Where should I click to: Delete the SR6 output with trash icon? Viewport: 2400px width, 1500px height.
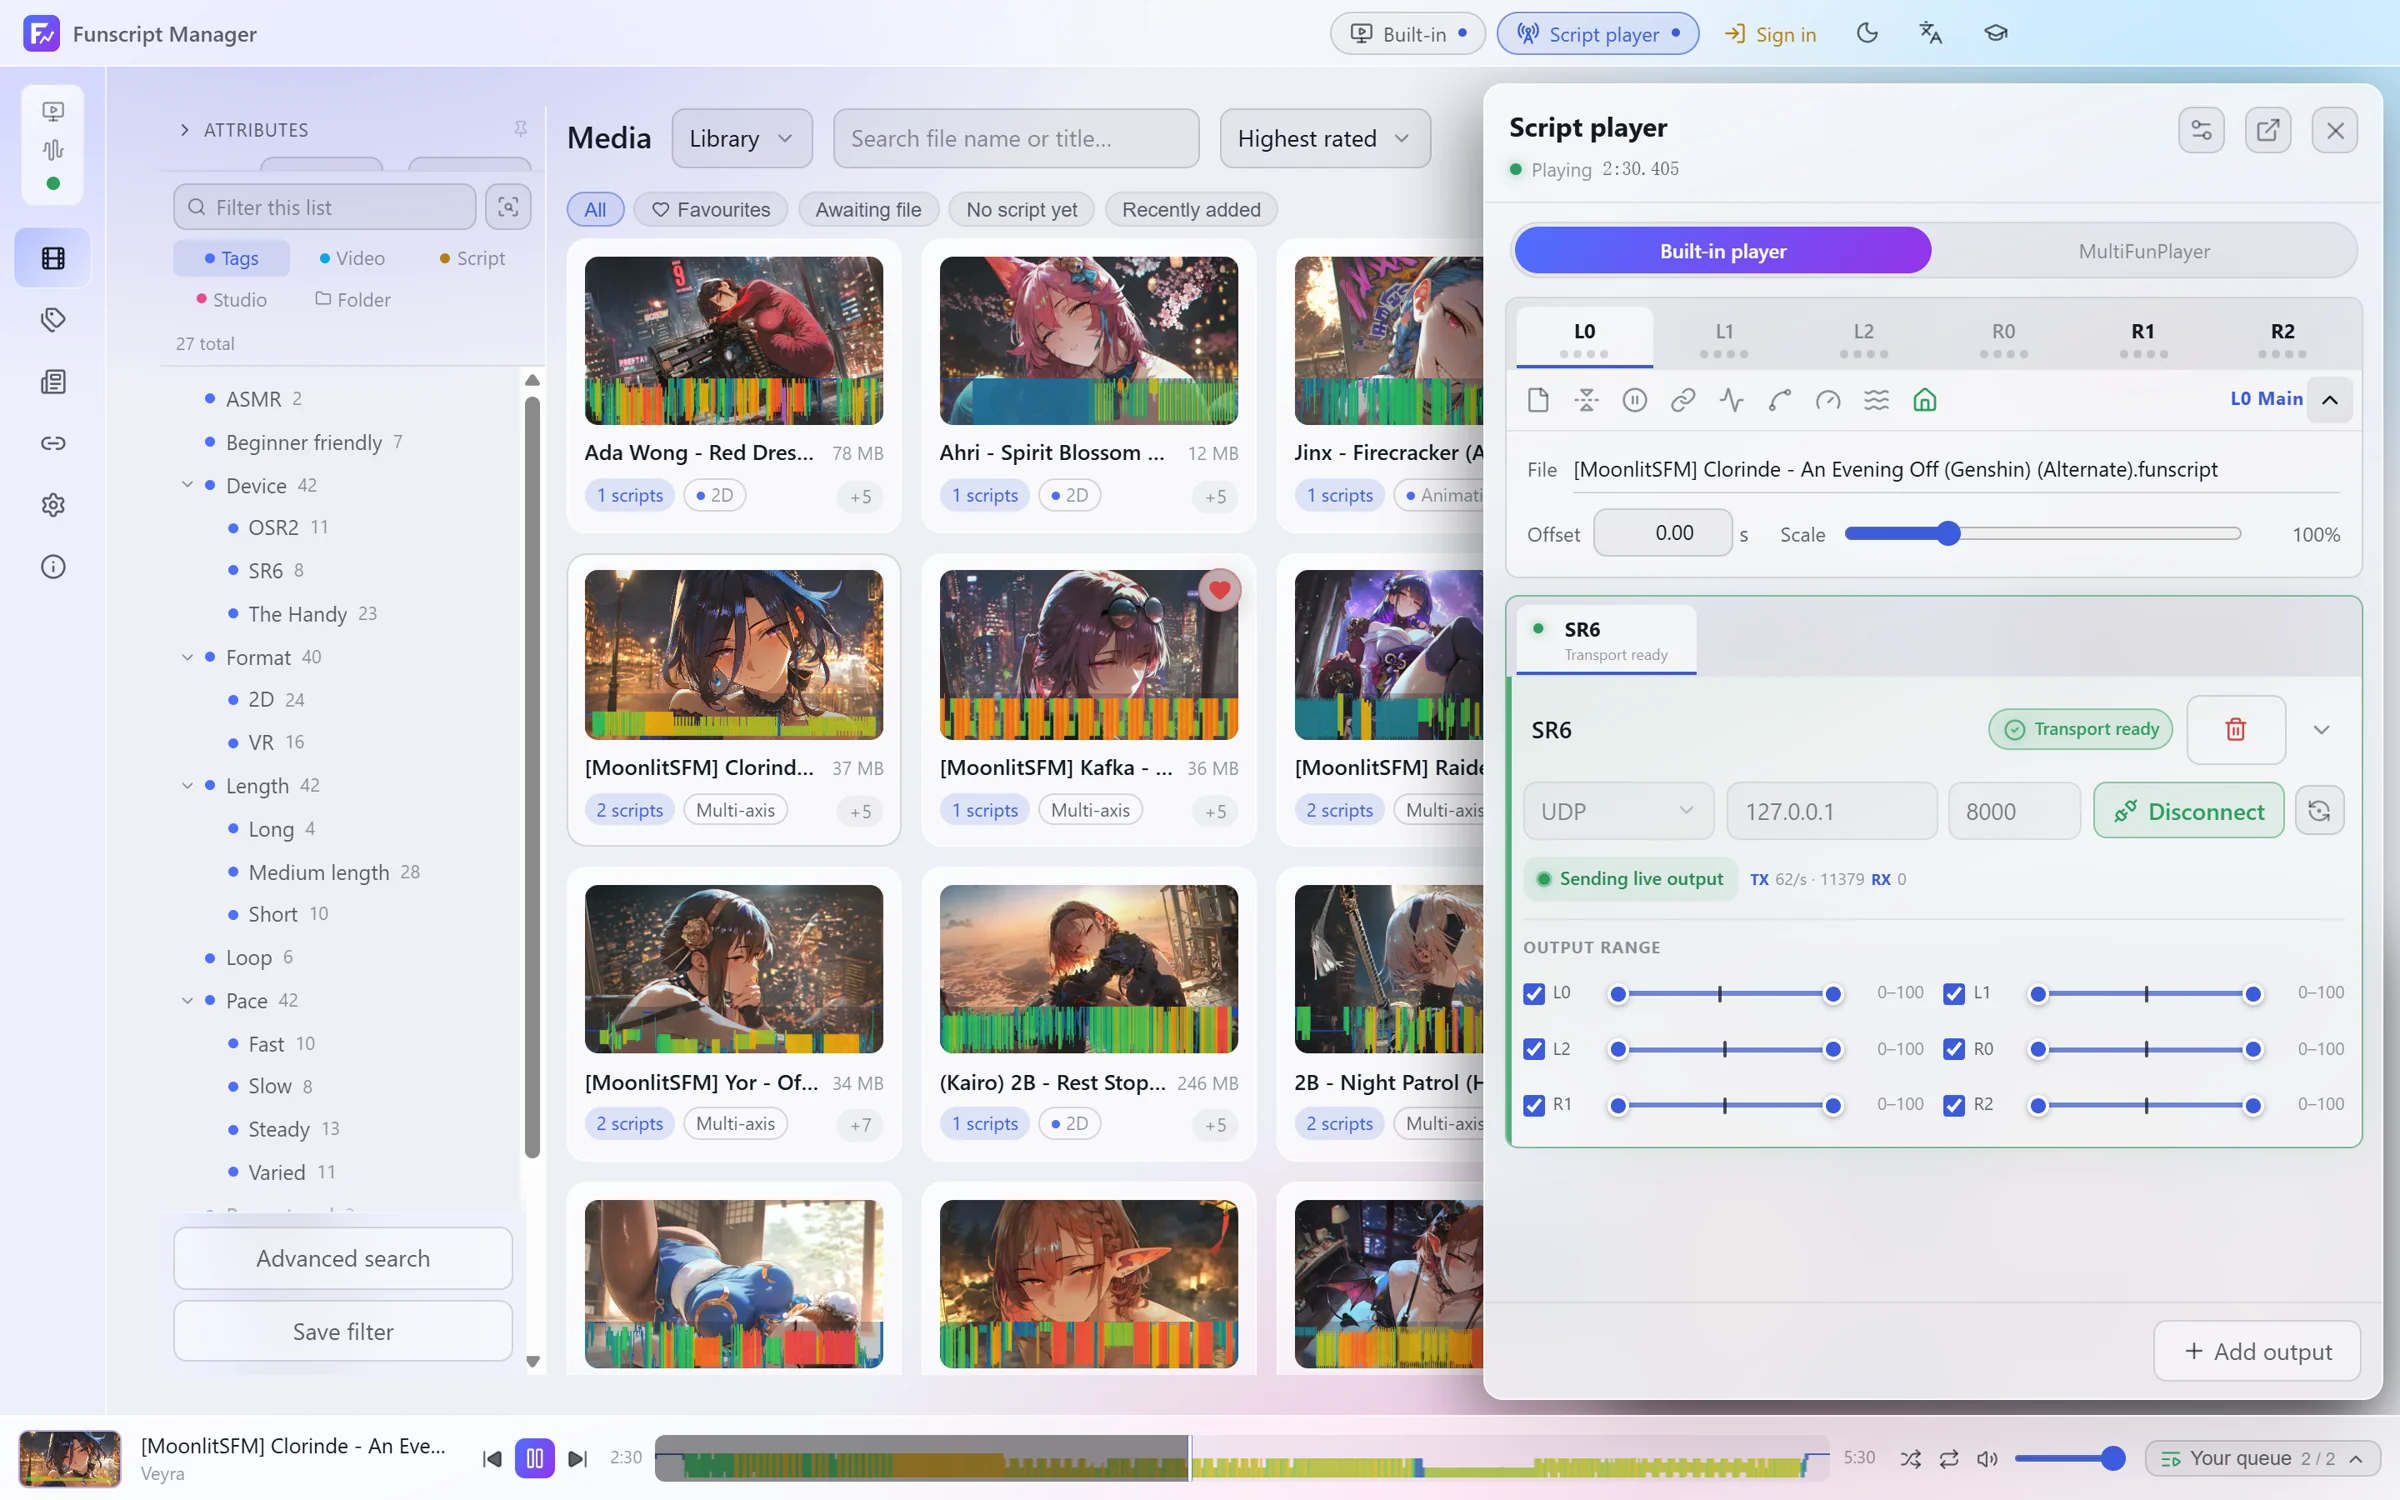(x=2236, y=729)
